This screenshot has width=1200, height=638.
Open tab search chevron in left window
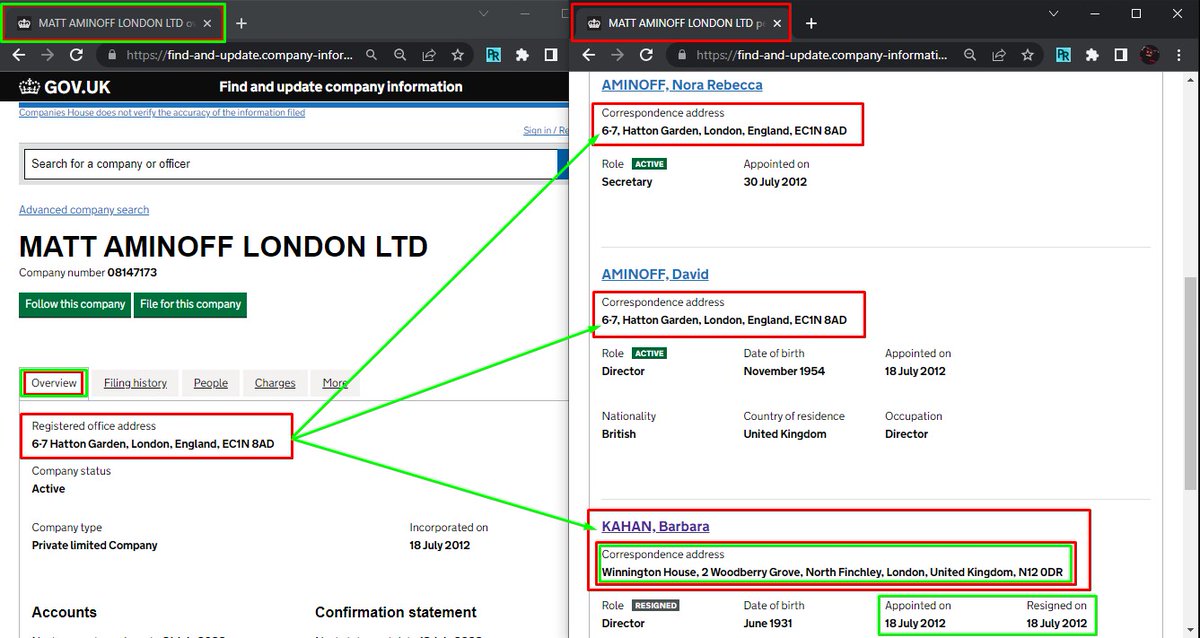click(x=484, y=14)
